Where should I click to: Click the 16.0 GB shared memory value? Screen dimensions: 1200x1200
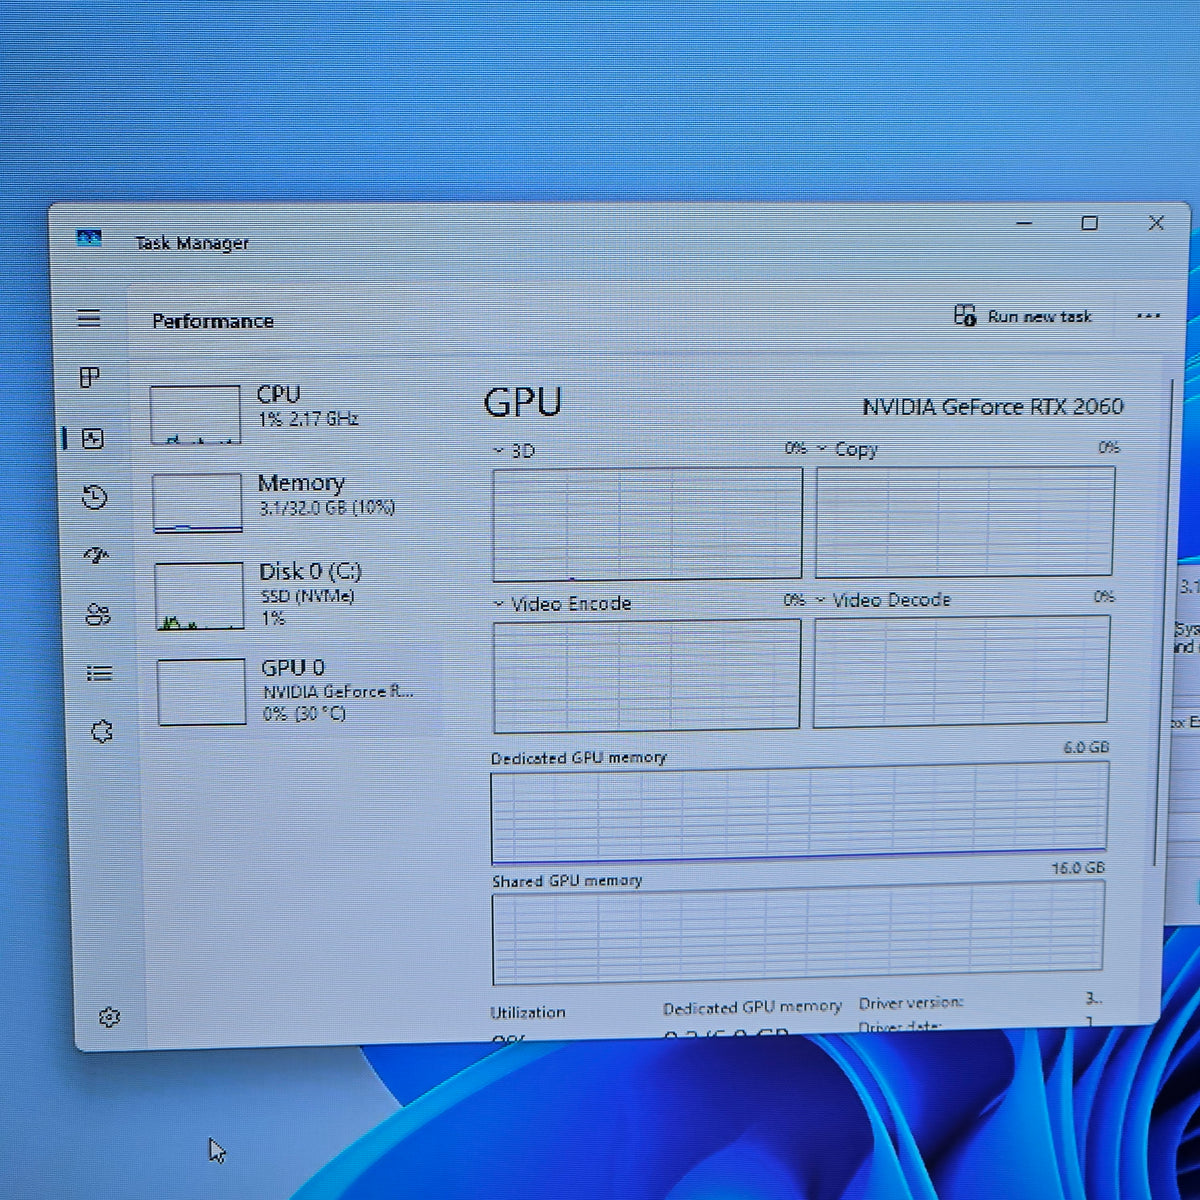[x=1078, y=868]
